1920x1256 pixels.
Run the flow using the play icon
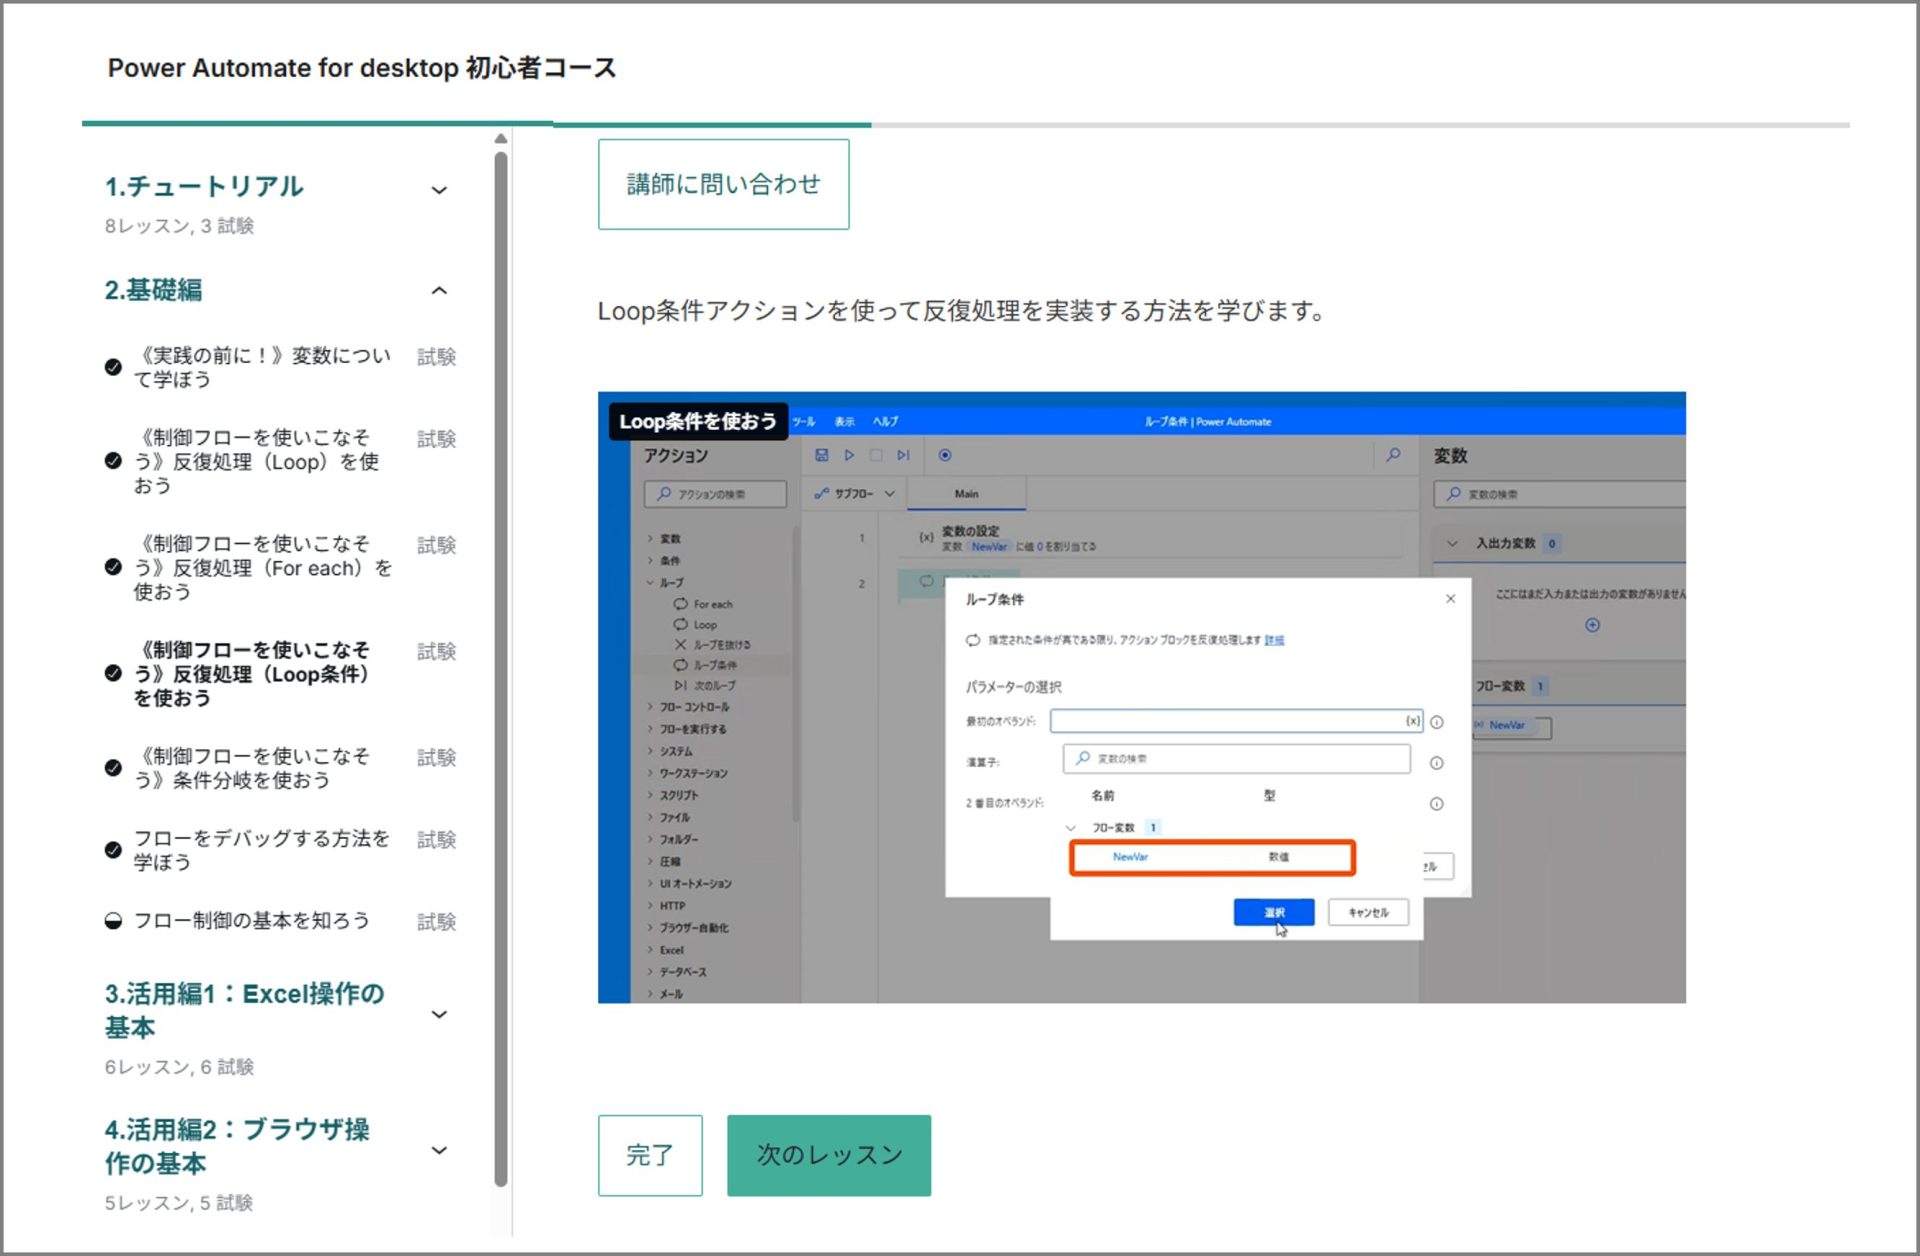click(x=850, y=455)
